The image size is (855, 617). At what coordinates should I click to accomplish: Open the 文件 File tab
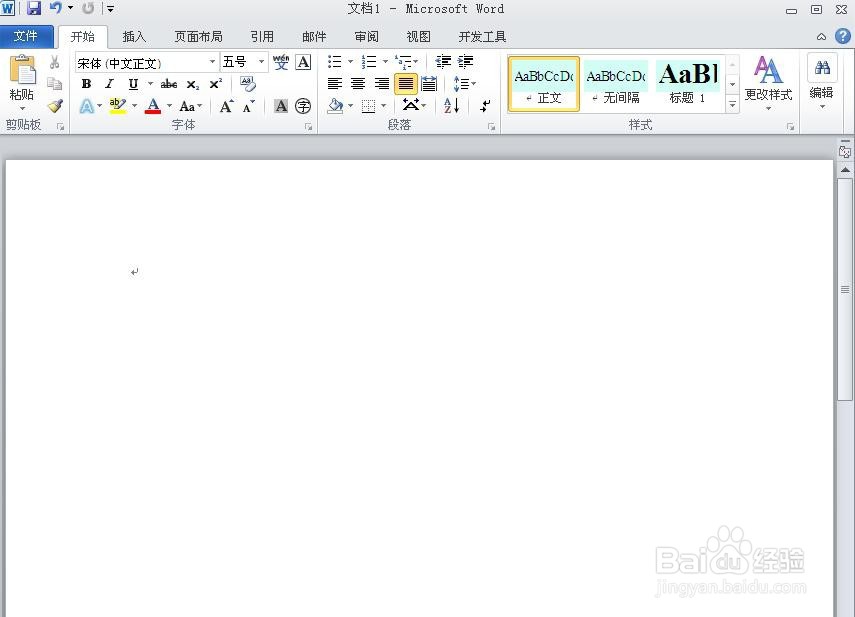coord(26,37)
